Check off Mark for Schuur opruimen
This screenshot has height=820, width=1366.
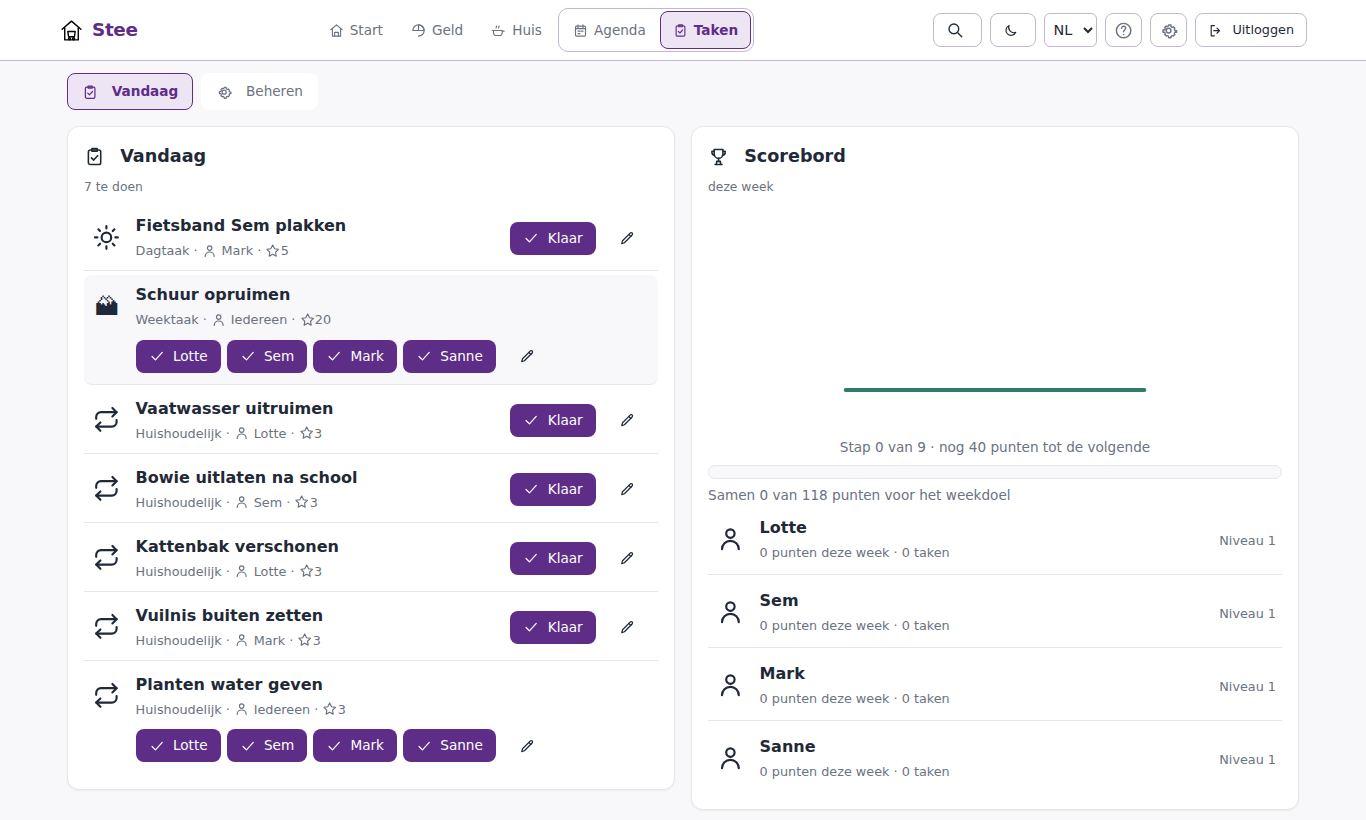355,356
